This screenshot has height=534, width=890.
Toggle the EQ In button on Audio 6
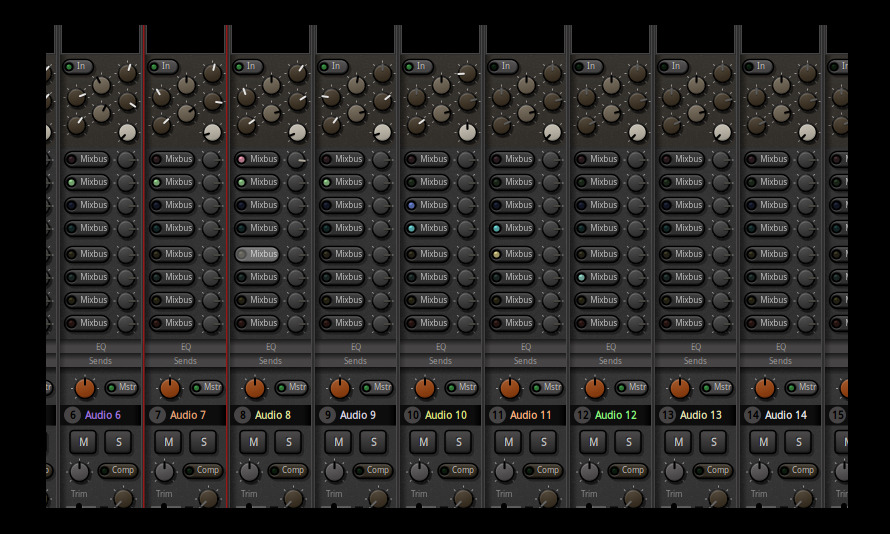(77, 66)
